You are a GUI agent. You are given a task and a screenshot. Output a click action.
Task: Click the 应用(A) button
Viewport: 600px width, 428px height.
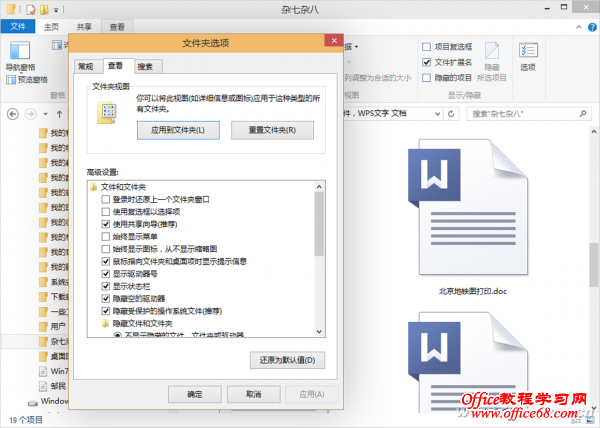click(312, 394)
